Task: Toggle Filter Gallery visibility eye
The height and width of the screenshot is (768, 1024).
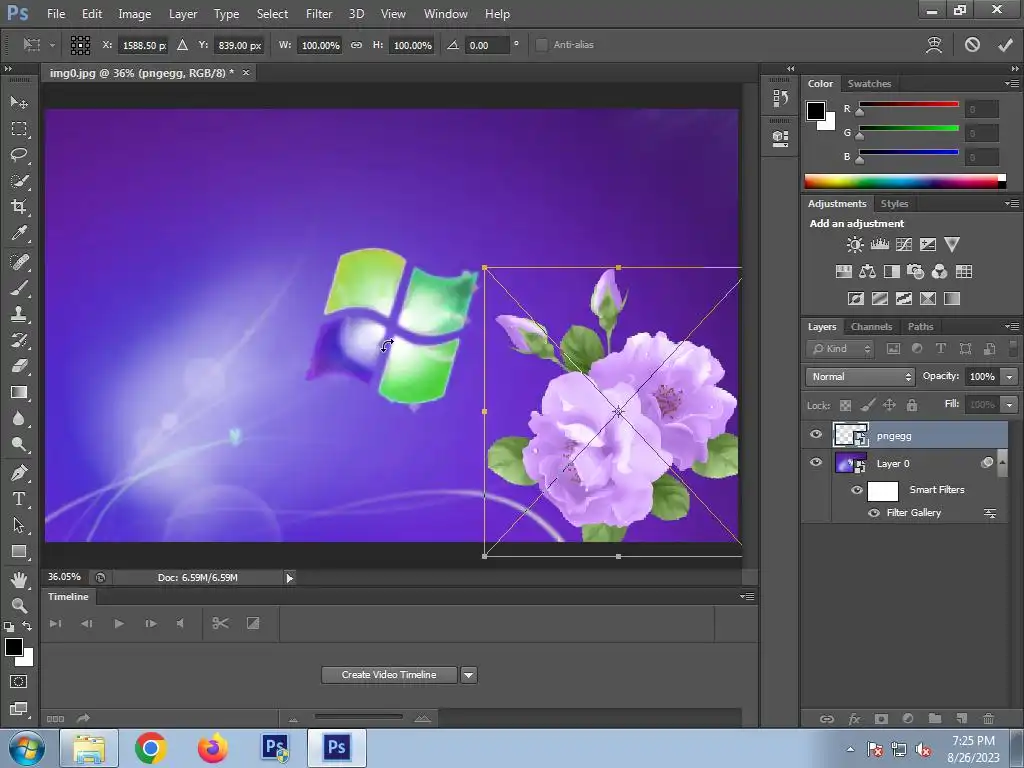Action: click(x=874, y=513)
